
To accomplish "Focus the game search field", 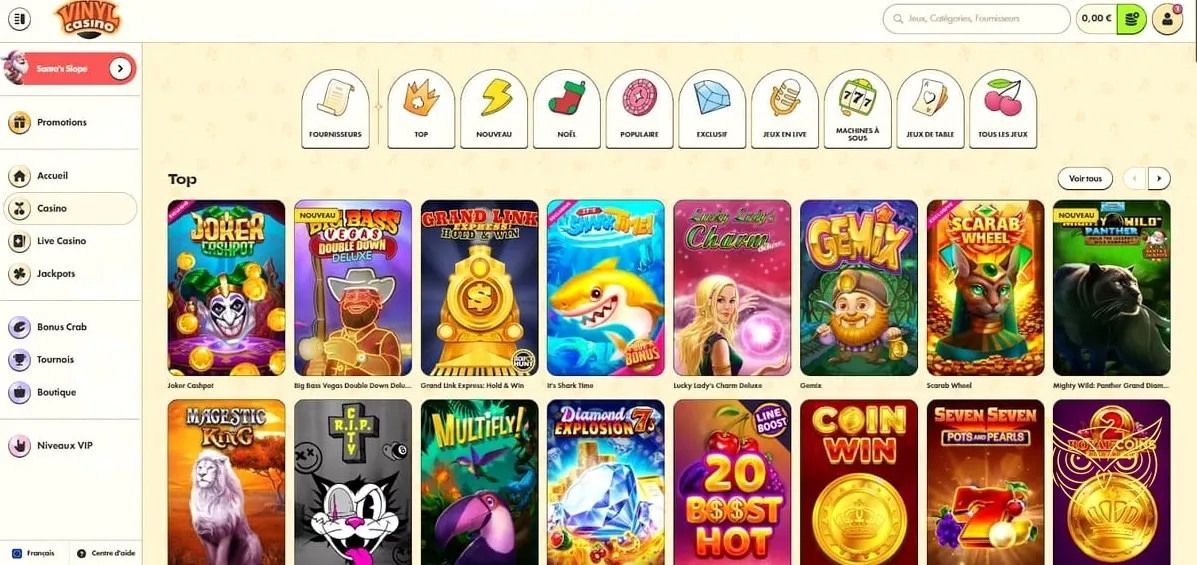I will pyautogui.click(x=976, y=19).
